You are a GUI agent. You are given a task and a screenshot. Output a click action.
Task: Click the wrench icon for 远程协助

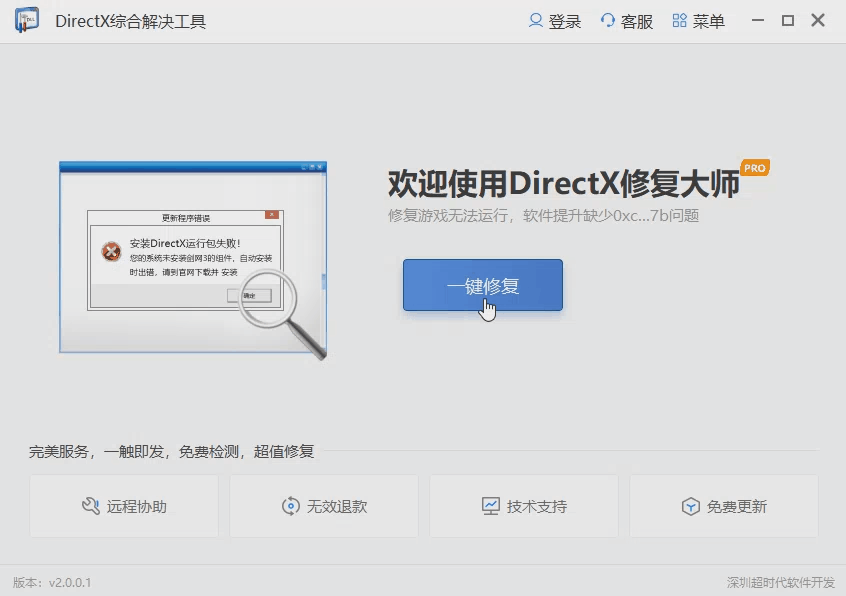(90, 506)
